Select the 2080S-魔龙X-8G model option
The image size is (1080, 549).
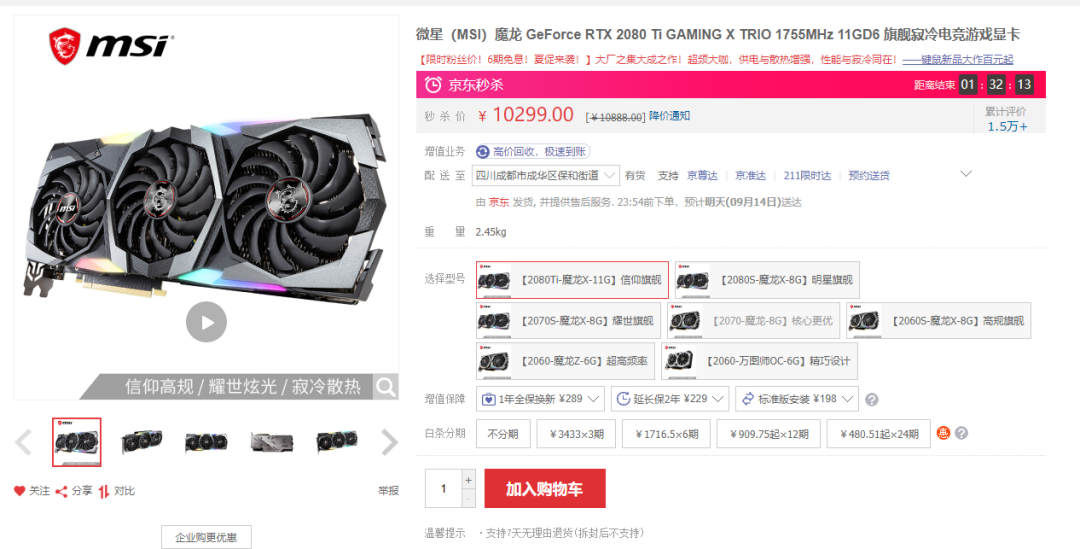767,280
